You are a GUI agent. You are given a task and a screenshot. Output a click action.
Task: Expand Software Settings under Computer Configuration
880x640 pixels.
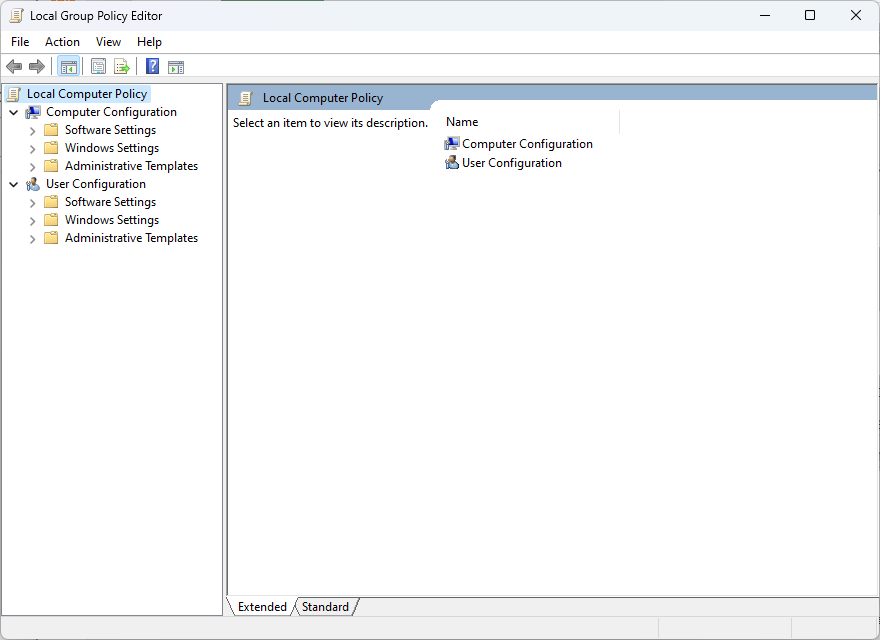[32, 131]
